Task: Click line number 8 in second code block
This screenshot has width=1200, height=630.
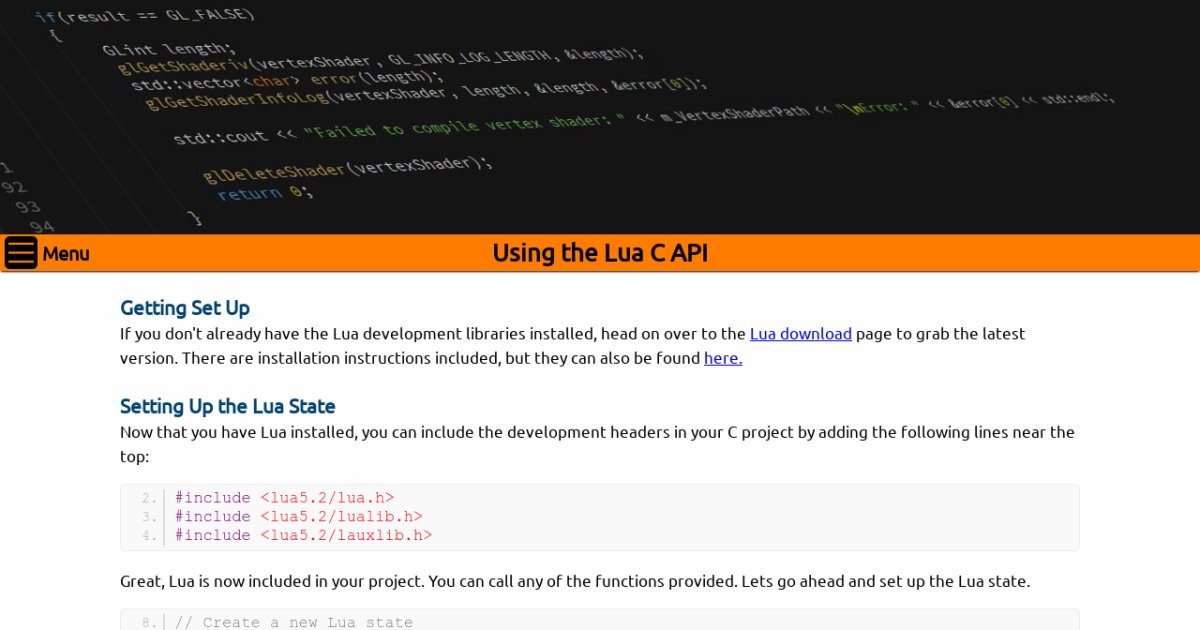Action: [x=150, y=623]
